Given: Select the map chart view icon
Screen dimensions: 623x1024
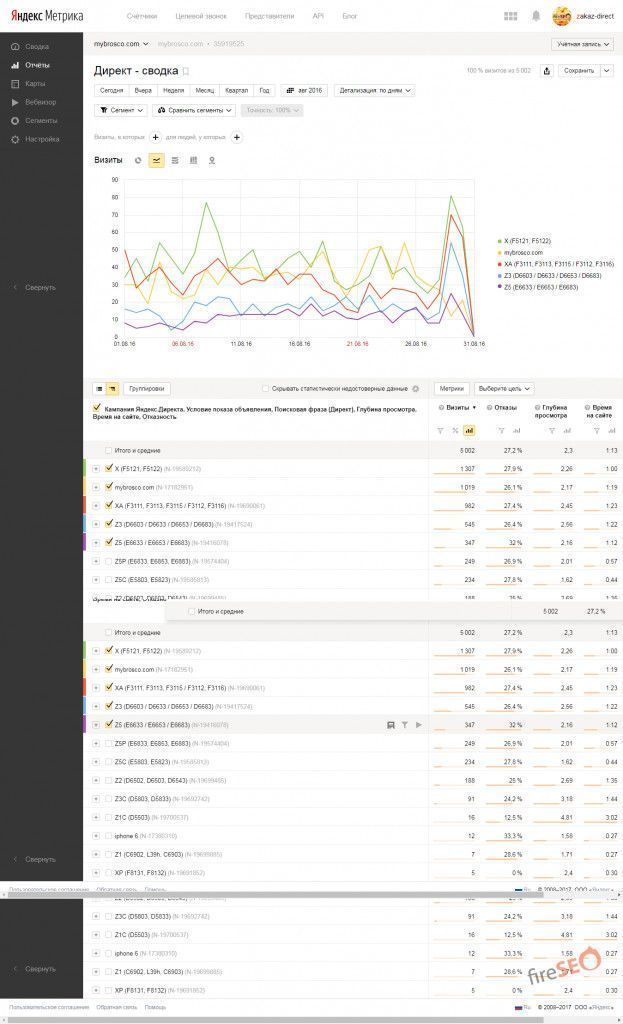Looking at the screenshot, I should pyautogui.click(x=211, y=160).
